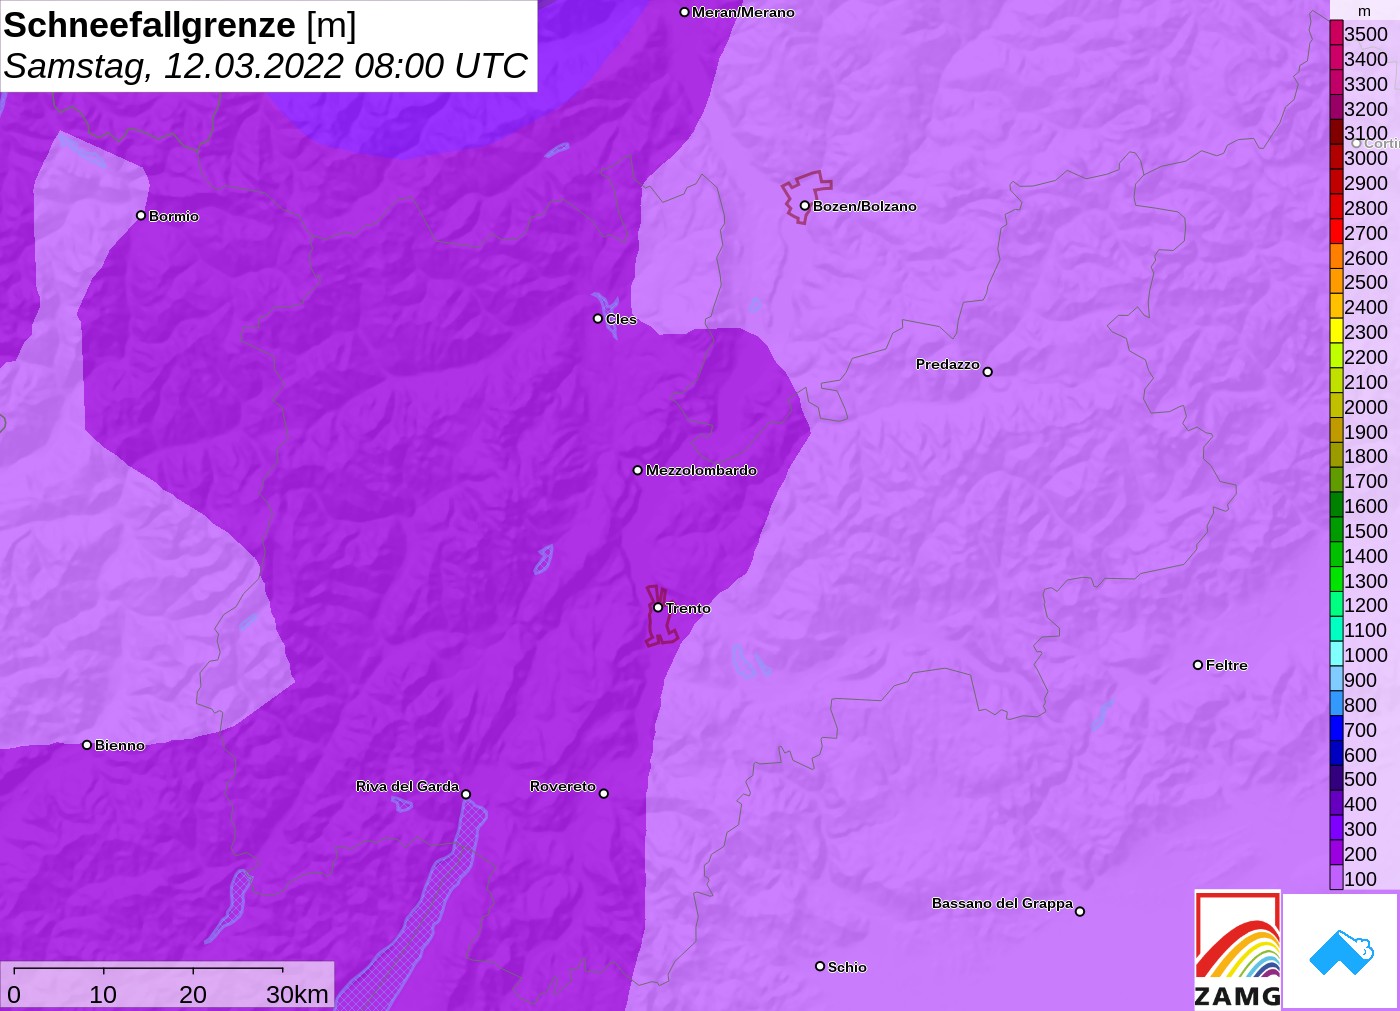Click the ZAMG rainbow logo
1400x1011 pixels.
coord(1238,949)
